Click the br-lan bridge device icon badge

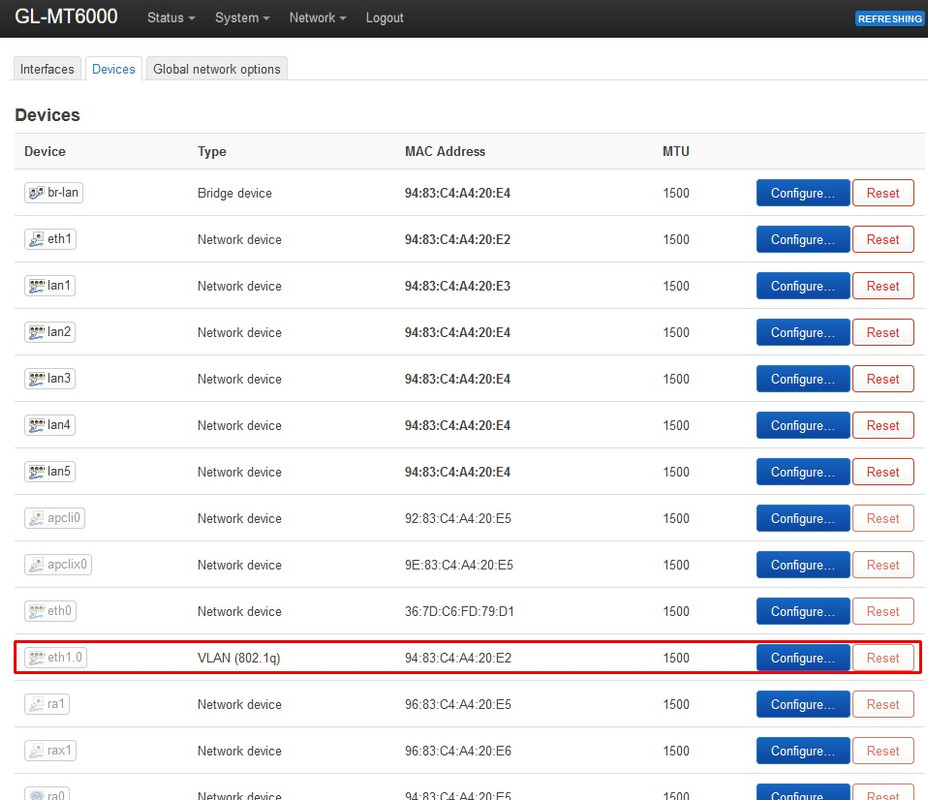coord(53,192)
